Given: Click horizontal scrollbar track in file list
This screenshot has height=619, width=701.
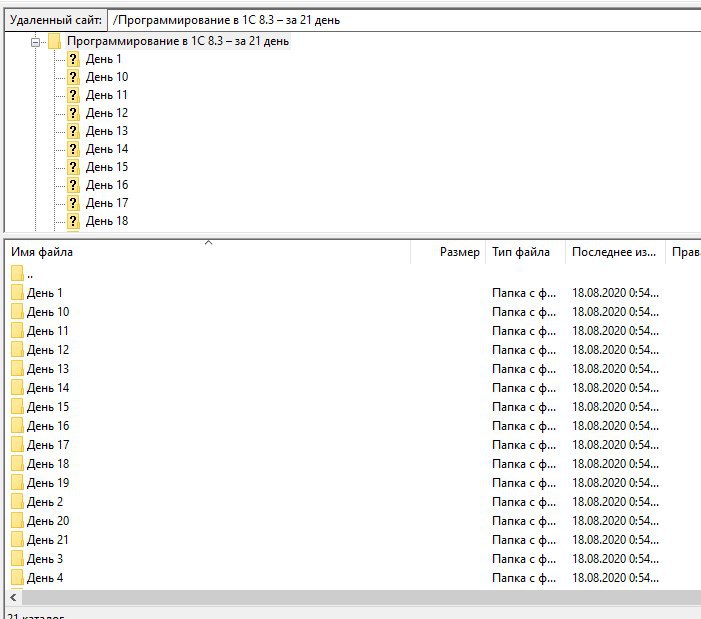Looking at the screenshot, I should click(x=361, y=598).
